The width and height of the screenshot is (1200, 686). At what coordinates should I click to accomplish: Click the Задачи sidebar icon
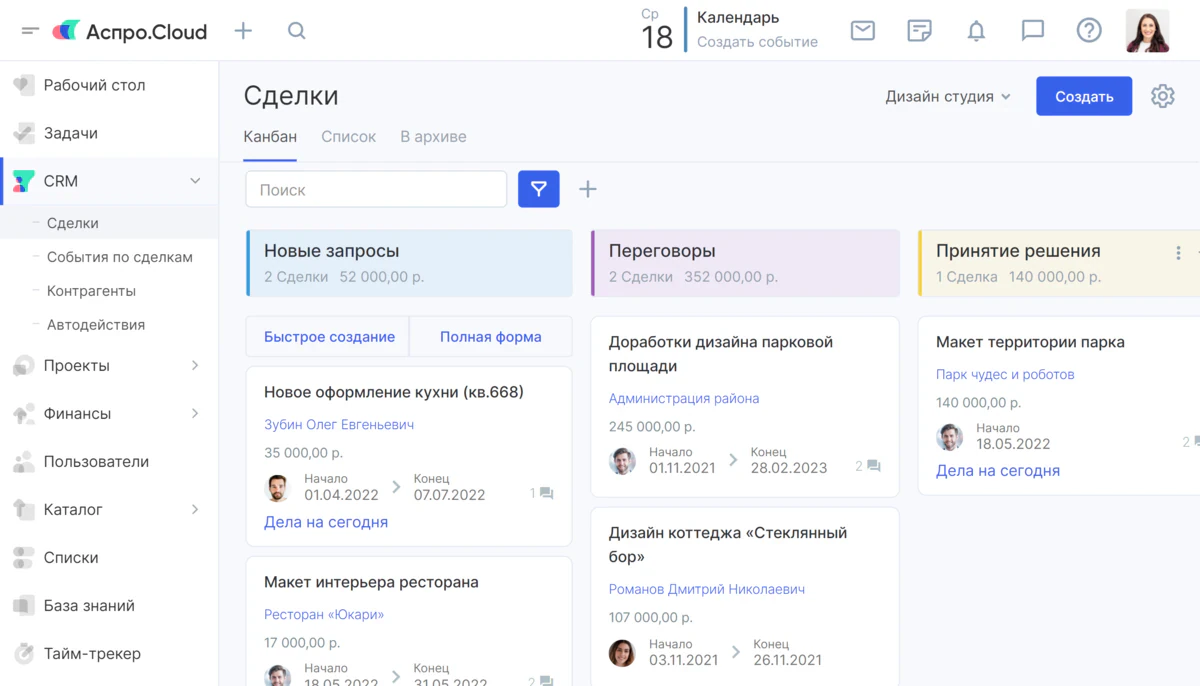[24, 134]
